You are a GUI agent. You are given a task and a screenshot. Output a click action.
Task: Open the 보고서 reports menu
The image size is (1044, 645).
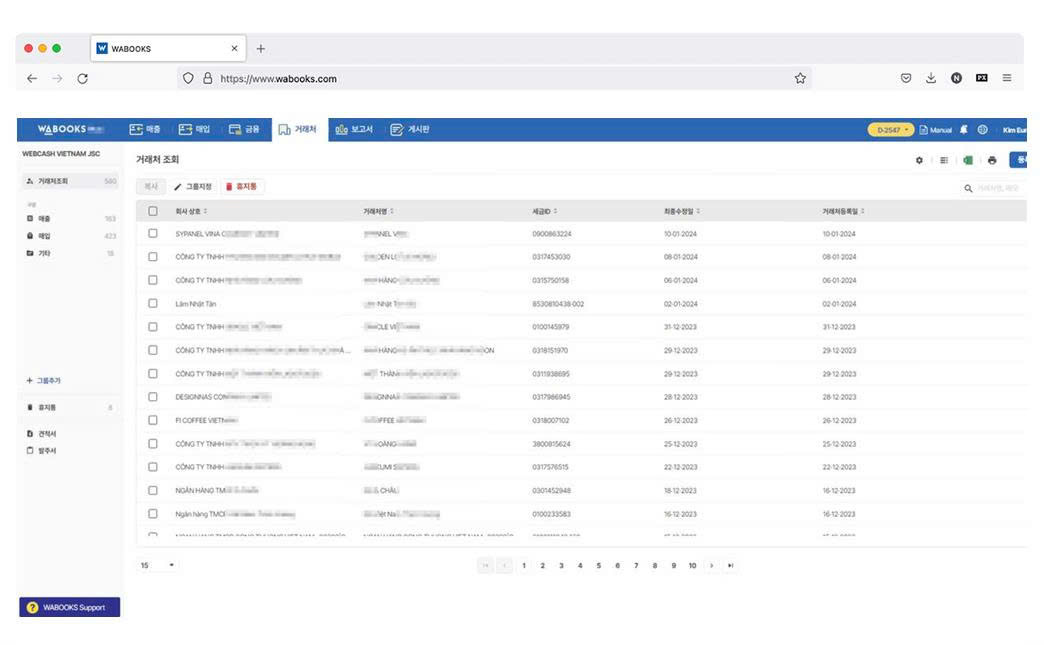[354, 129]
